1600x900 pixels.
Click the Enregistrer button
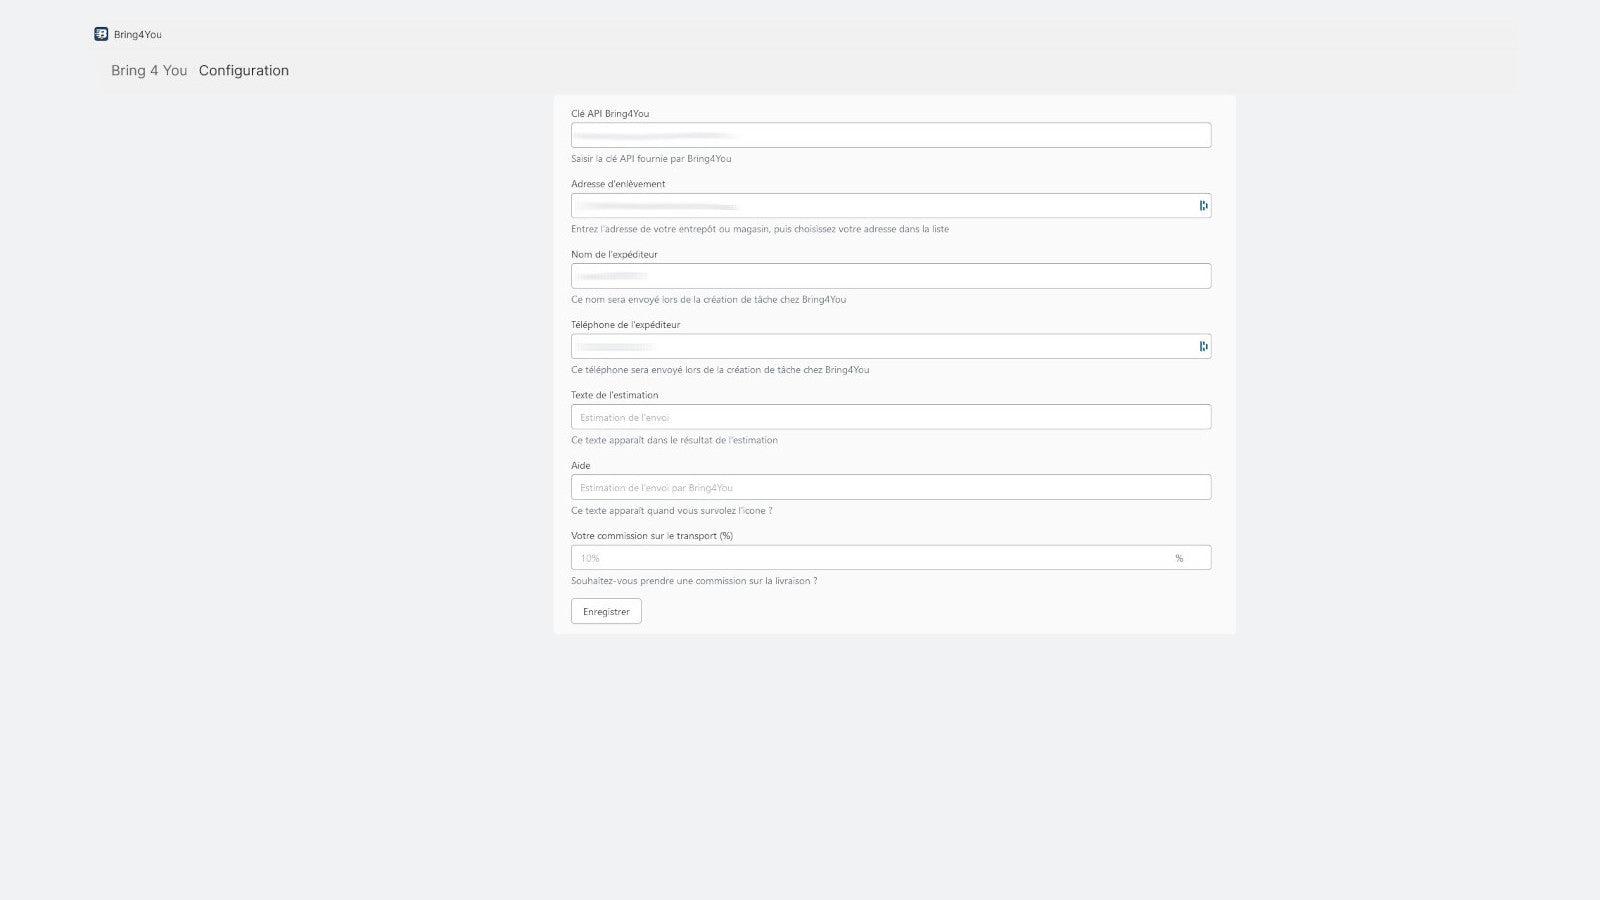click(605, 610)
